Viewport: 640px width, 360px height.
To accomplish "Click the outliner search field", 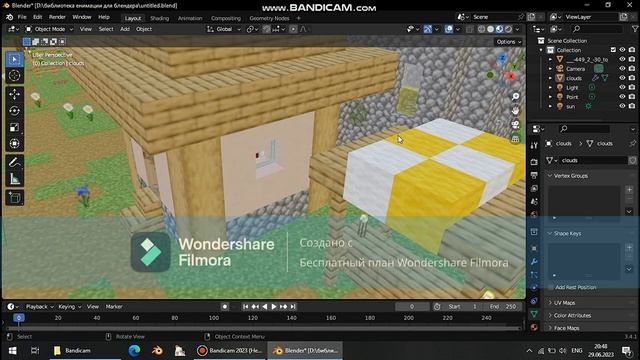I will pyautogui.click(x=597, y=29).
